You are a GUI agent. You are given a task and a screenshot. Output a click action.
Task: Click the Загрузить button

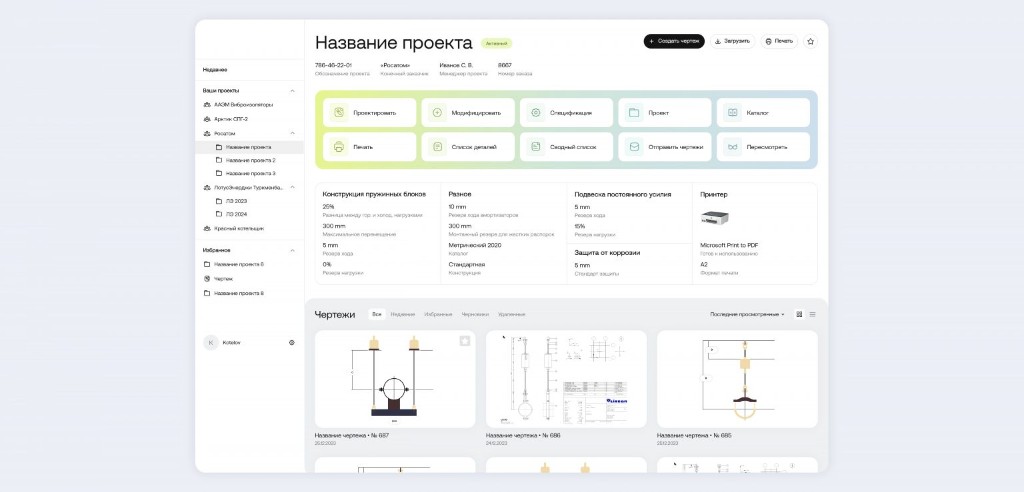pos(732,41)
